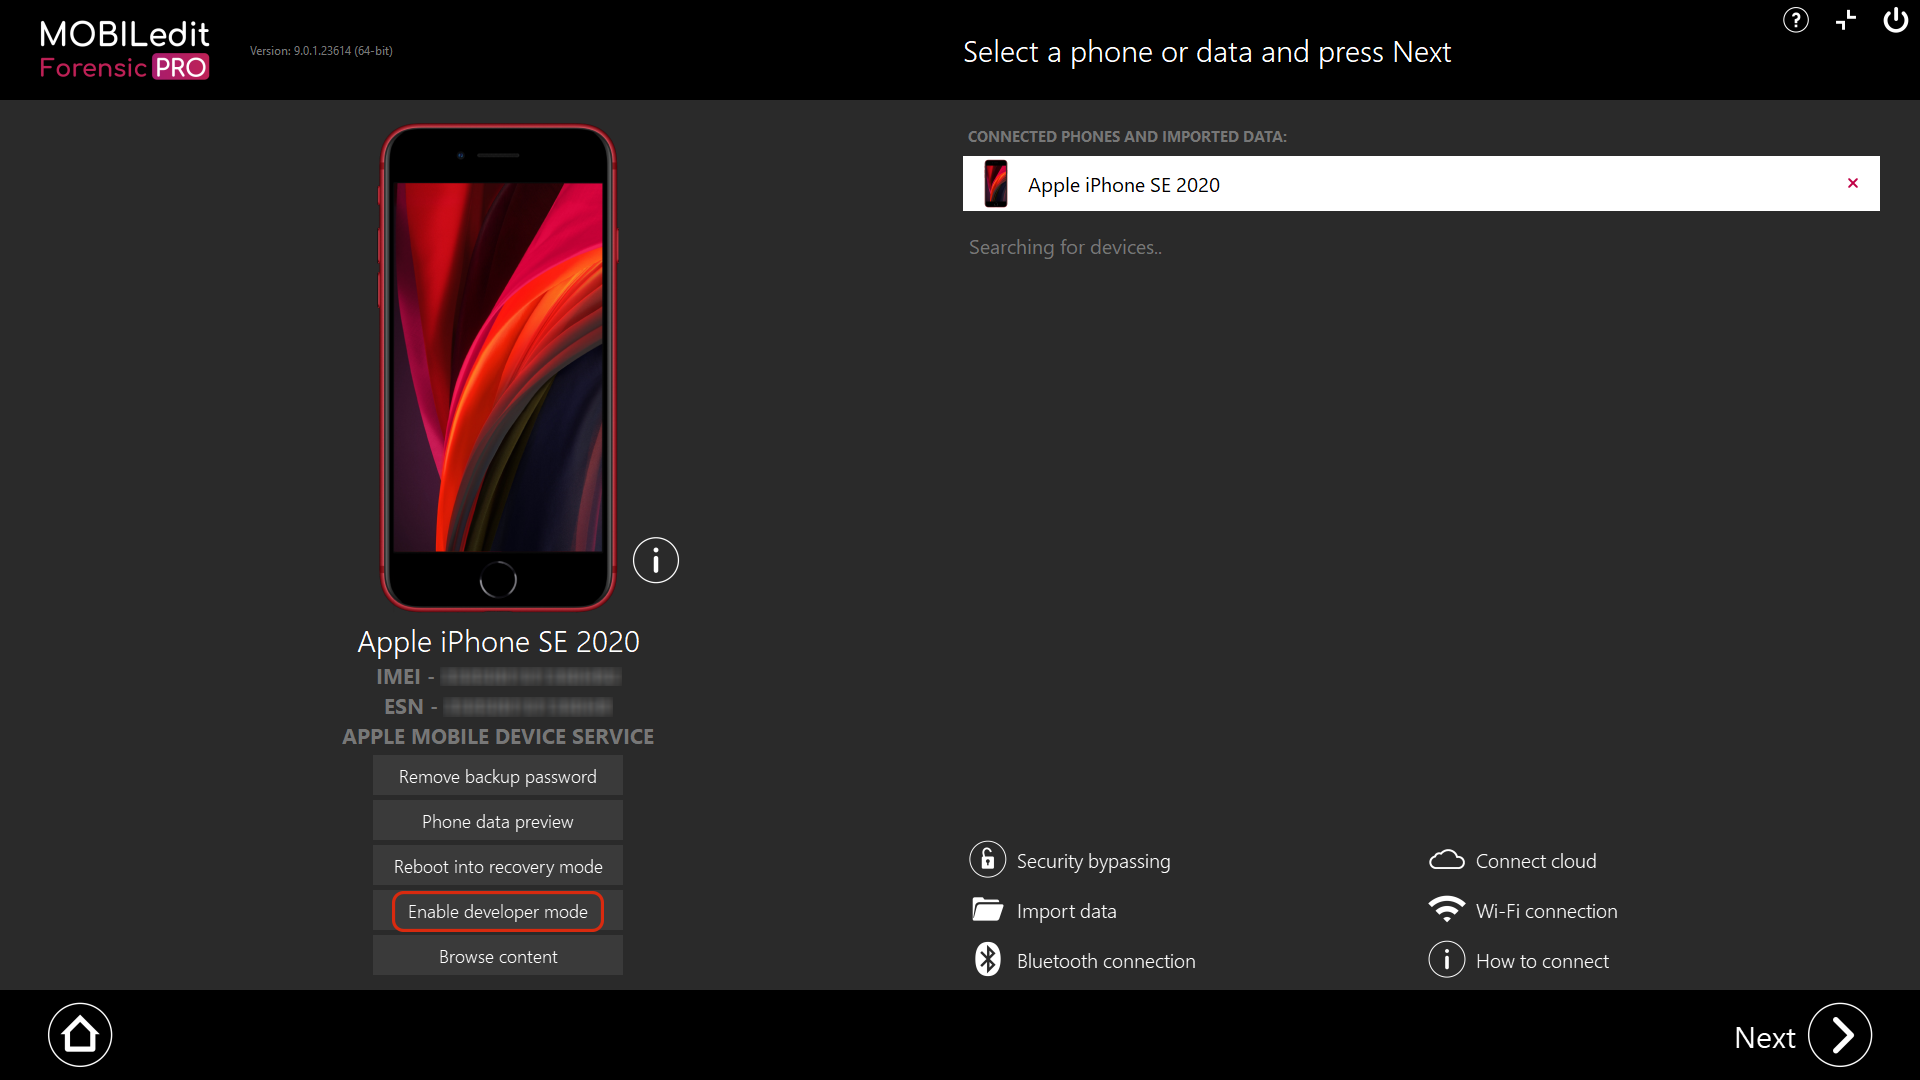Click the window shrink arrows icon
This screenshot has width=1920, height=1080.
tap(1846, 20)
